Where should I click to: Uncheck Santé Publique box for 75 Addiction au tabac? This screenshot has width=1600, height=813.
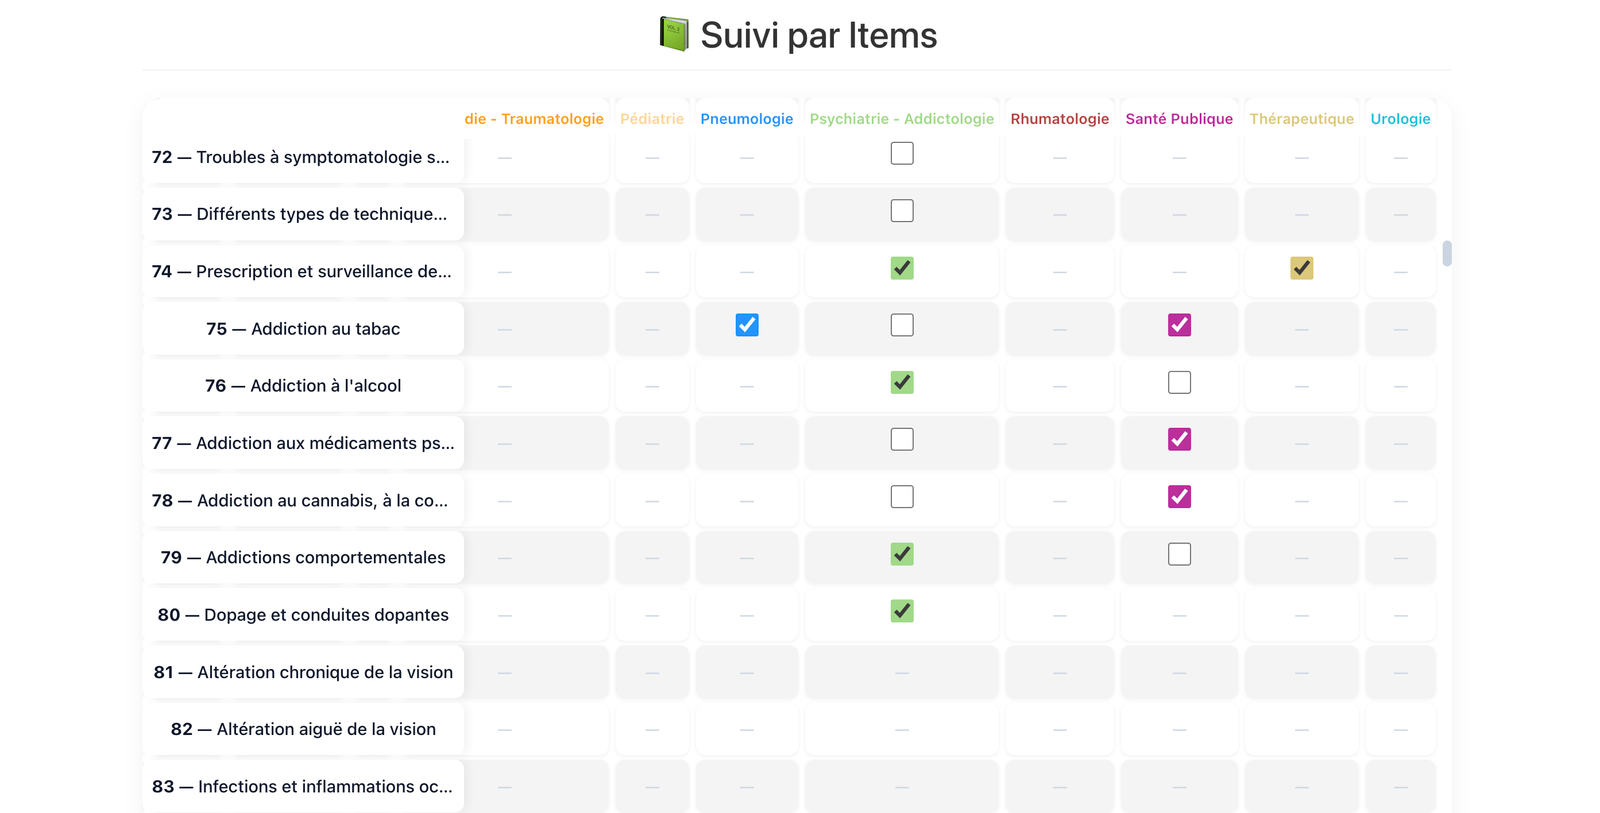click(x=1179, y=325)
